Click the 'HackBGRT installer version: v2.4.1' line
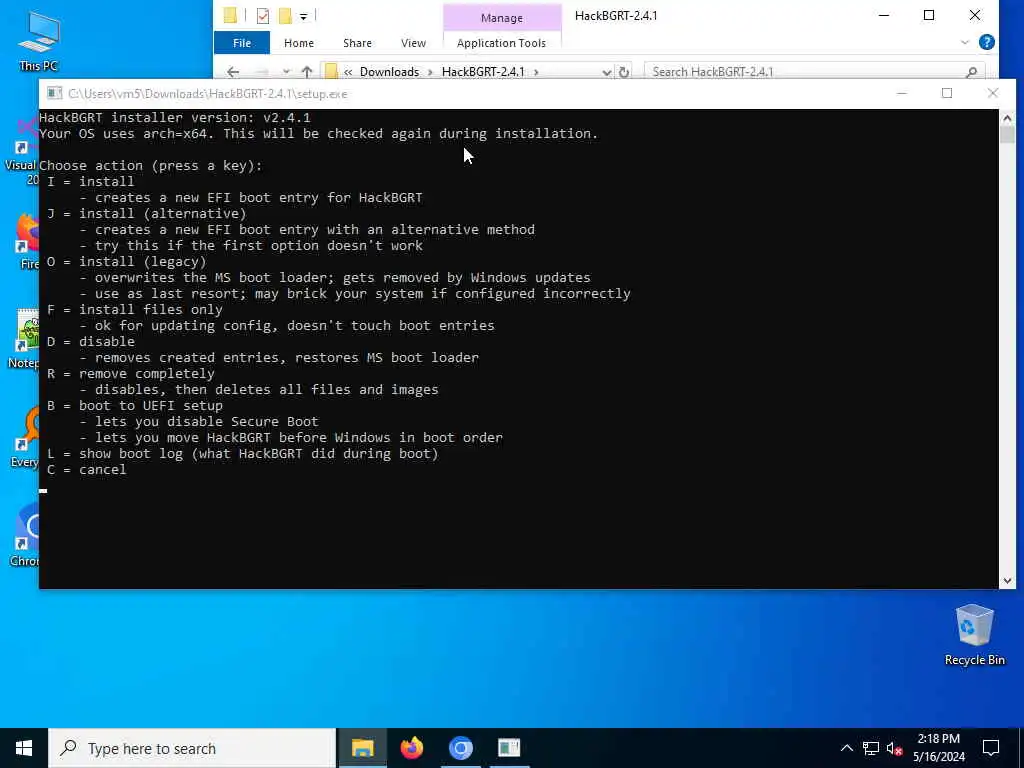Screen dimensions: 1024x768 click(175, 118)
